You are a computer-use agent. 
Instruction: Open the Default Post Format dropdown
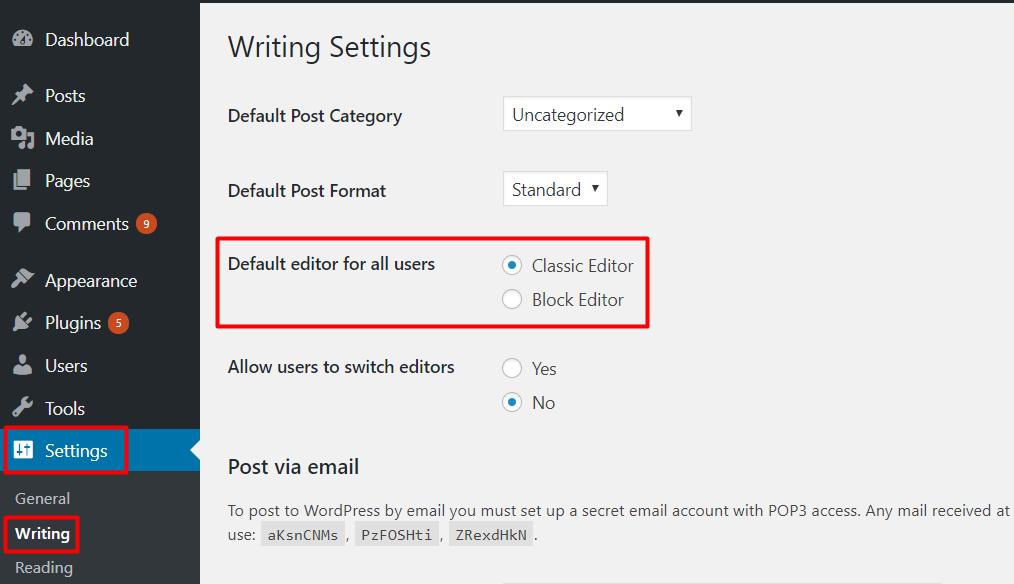coord(555,189)
